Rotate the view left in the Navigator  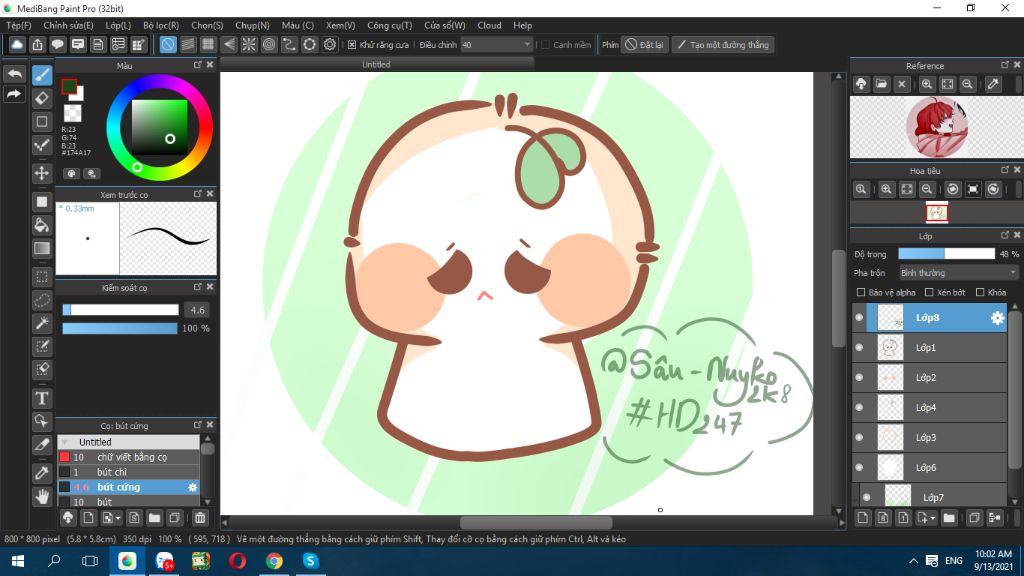(x=953, y=189)
